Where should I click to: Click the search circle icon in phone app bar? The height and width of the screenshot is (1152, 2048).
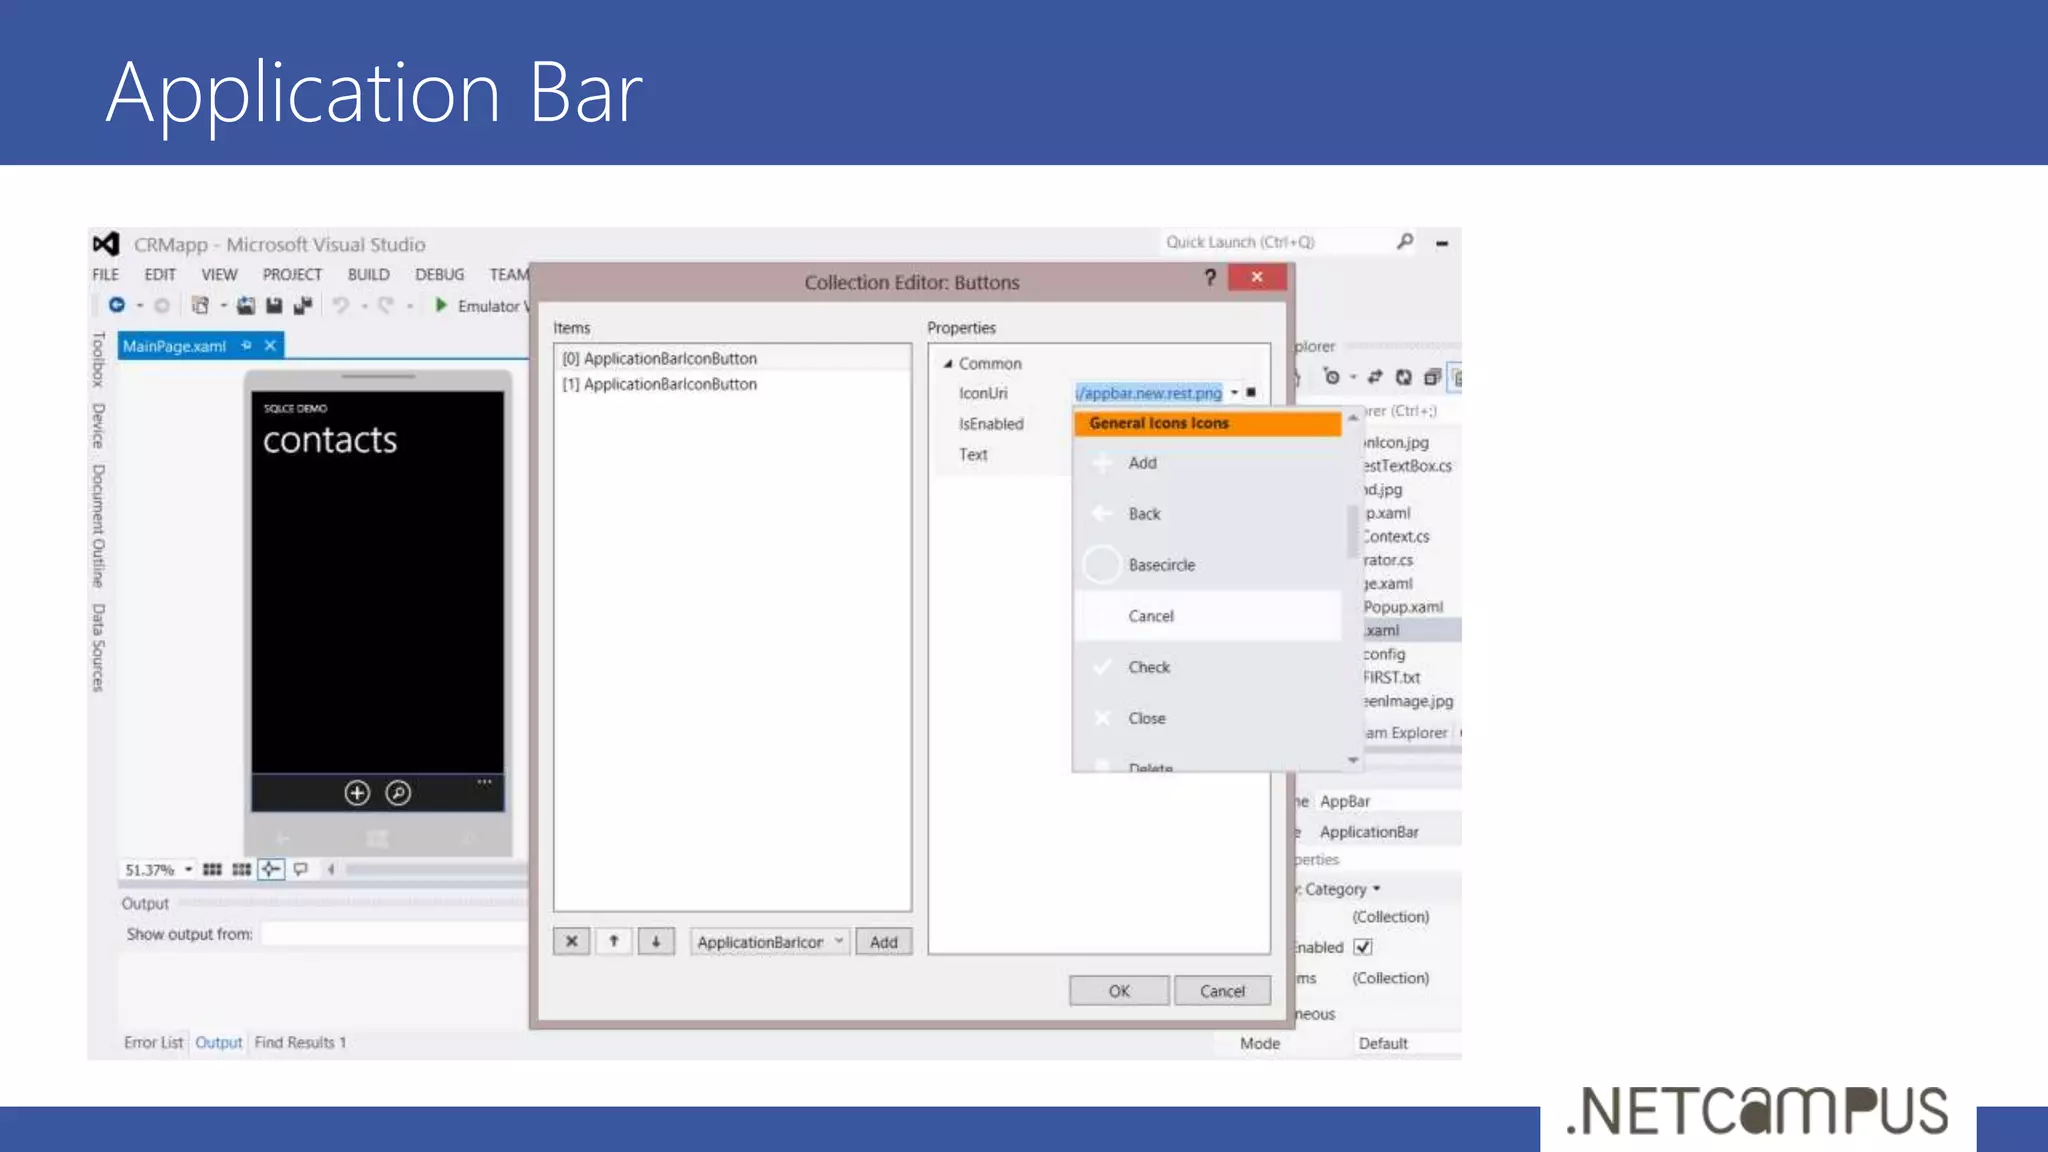click(x=398, y=793)
